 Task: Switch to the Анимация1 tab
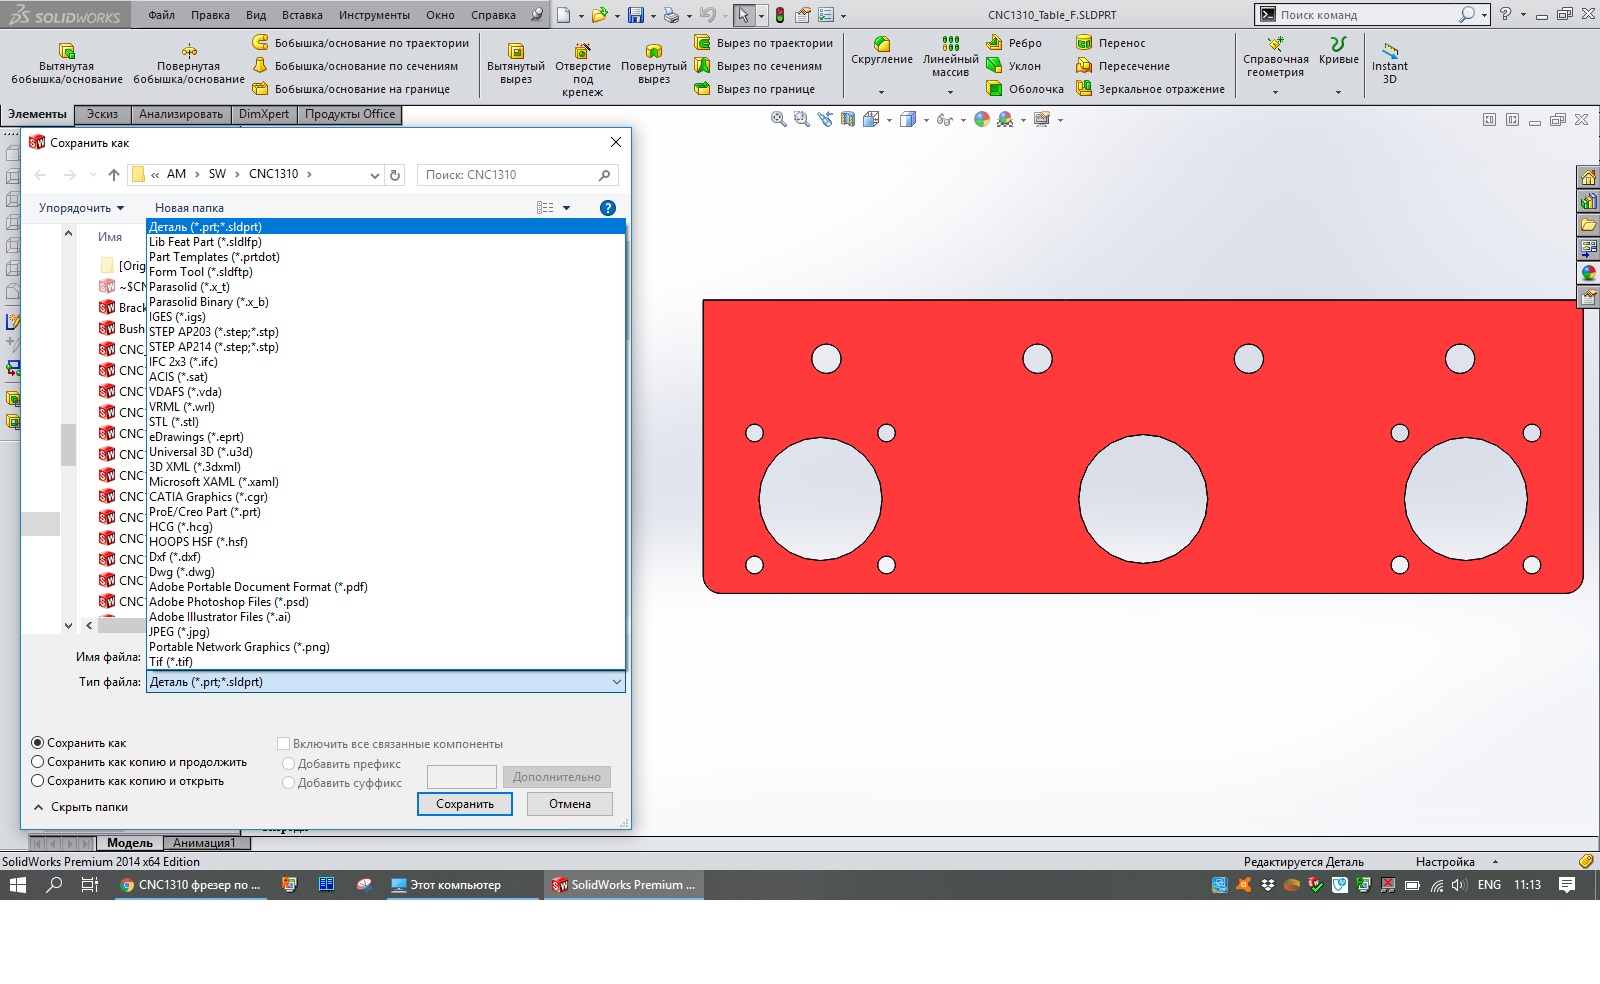(x=204, y=843)
